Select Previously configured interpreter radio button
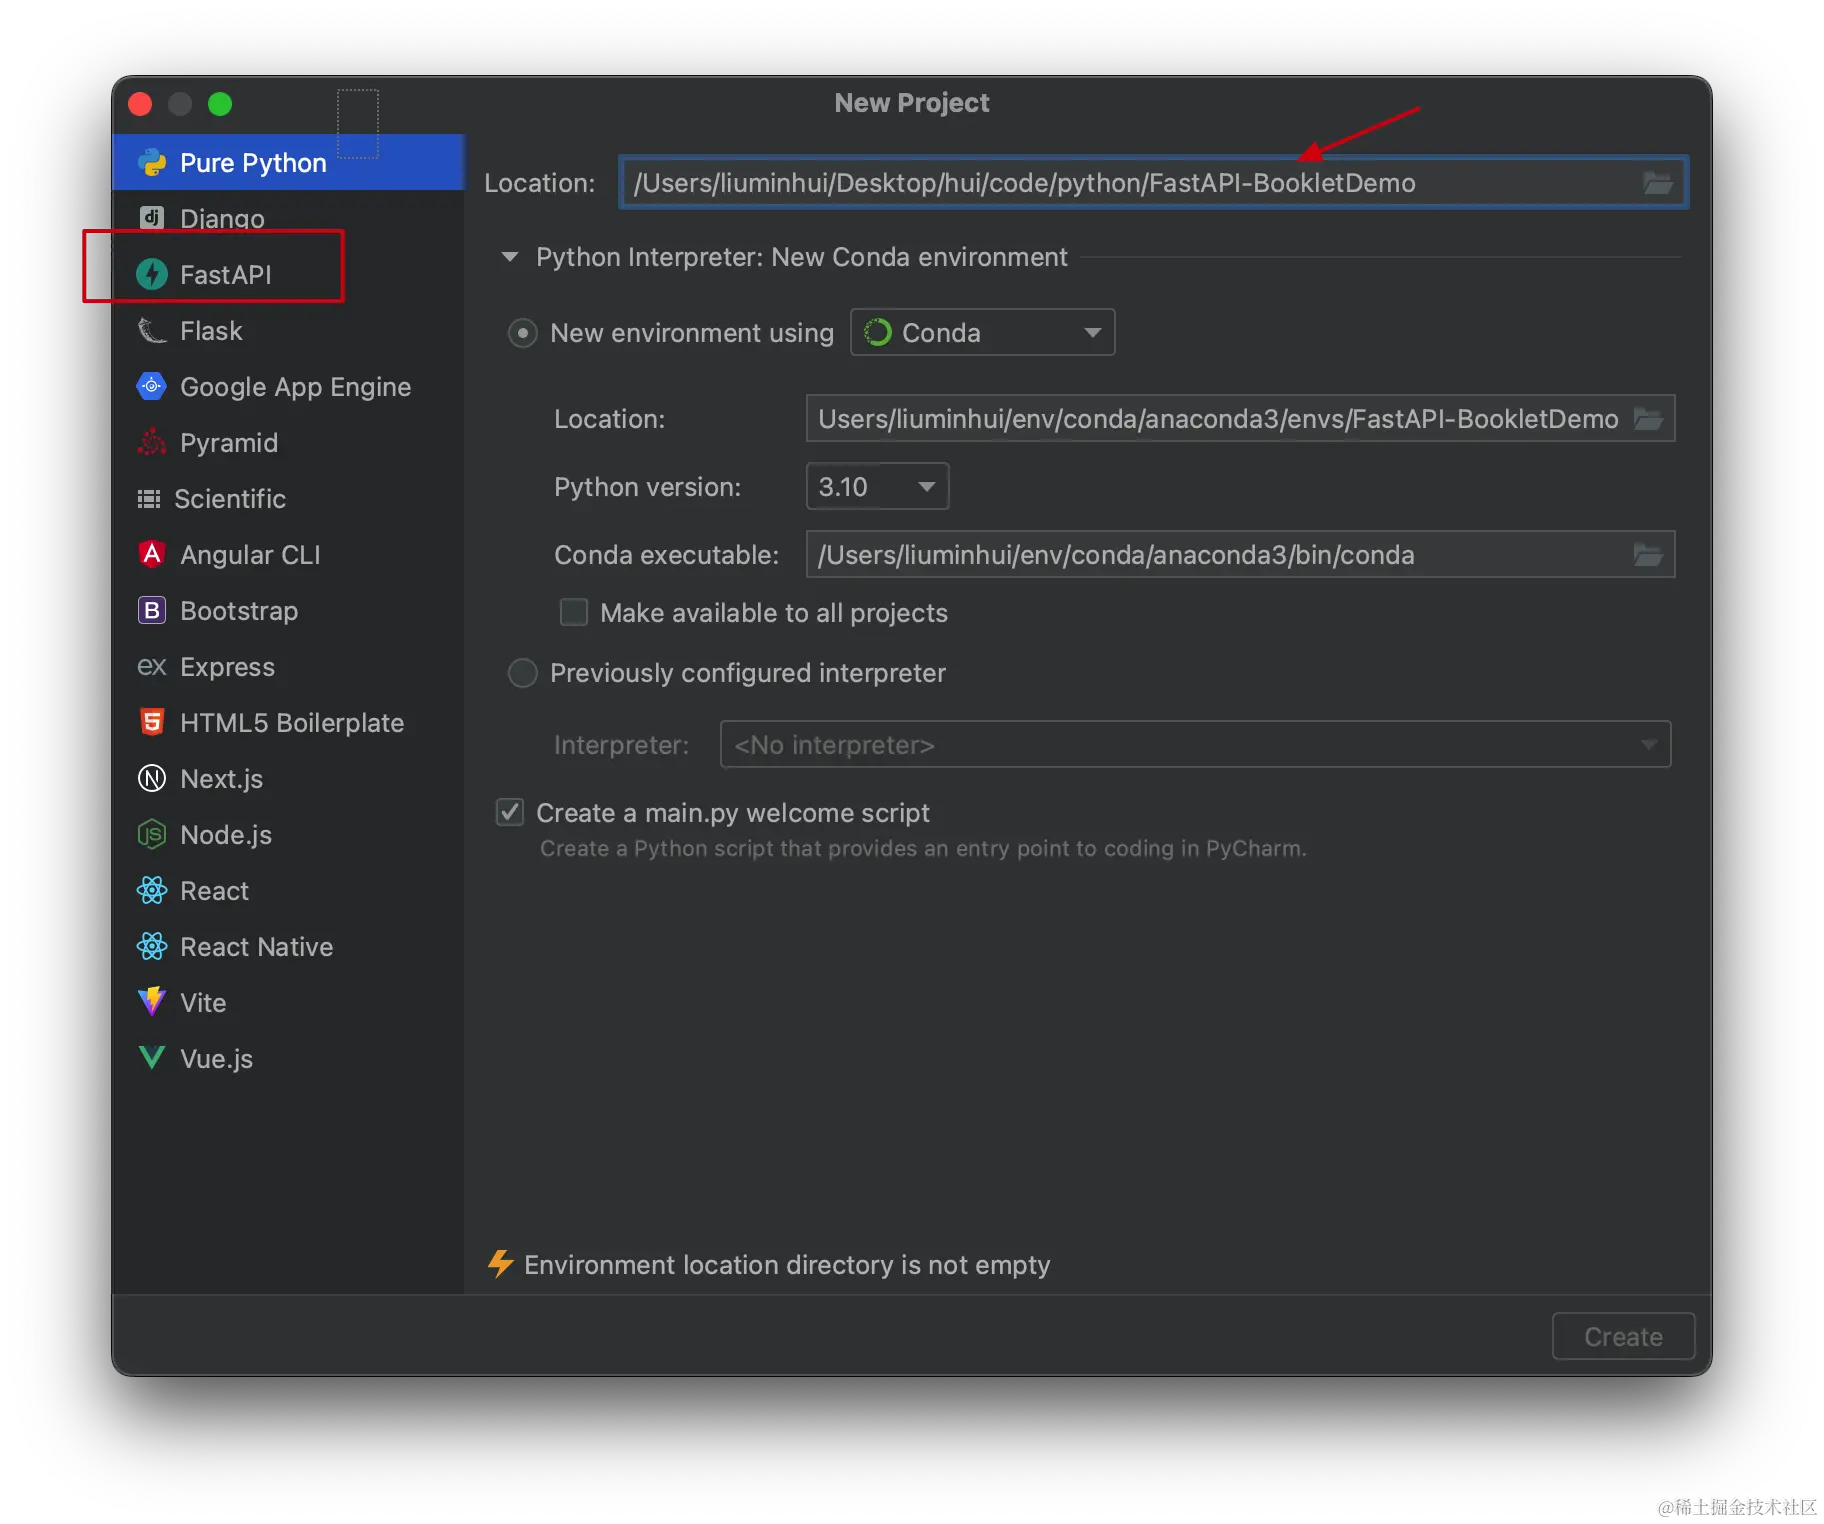The height and width of the screenshot is (1524, 1824). point(522,673)
